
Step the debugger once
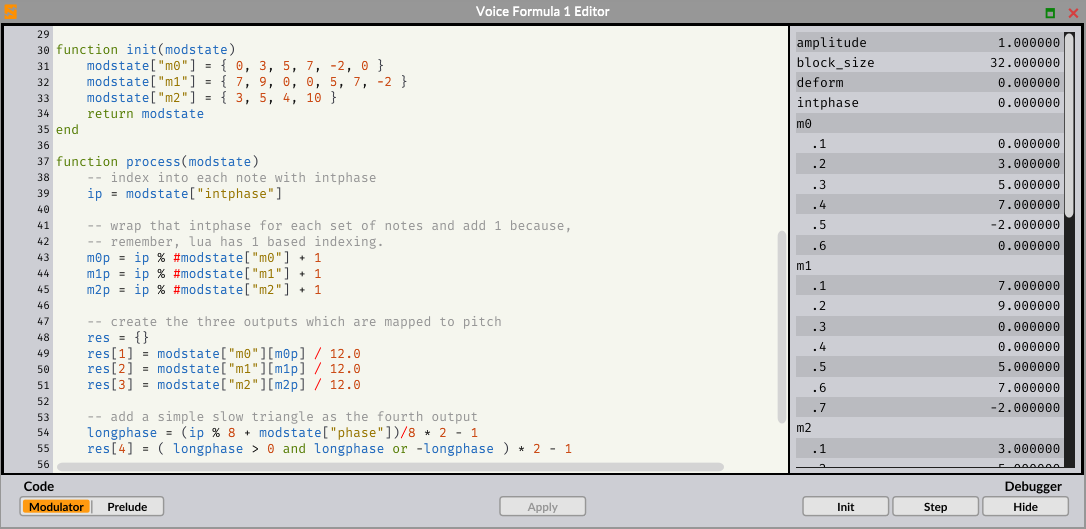pyautogui.click(x=935, y=507)
